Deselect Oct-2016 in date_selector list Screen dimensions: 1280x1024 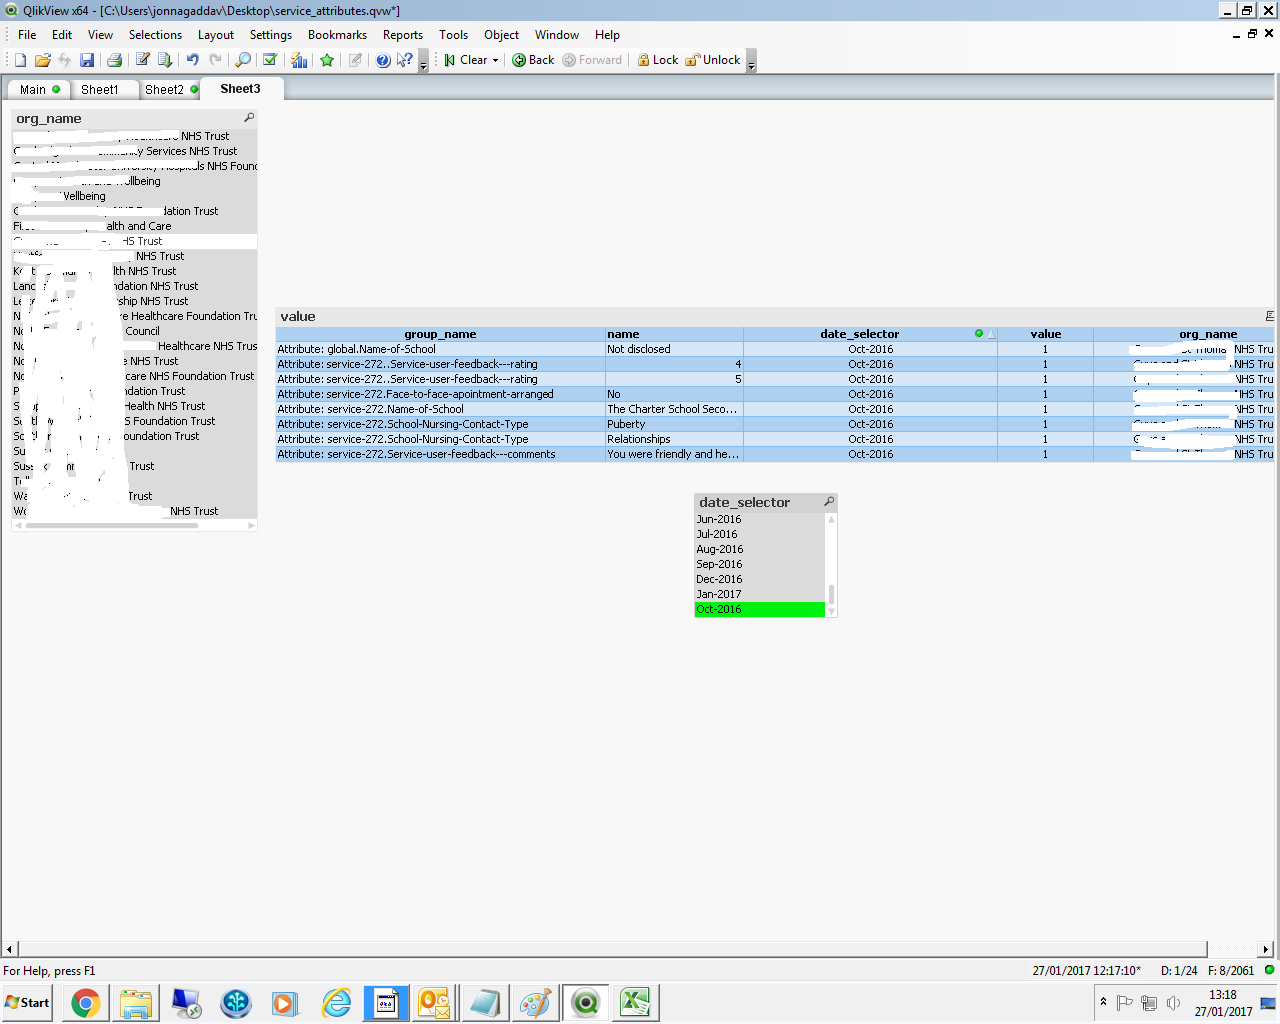coord(719,609)
